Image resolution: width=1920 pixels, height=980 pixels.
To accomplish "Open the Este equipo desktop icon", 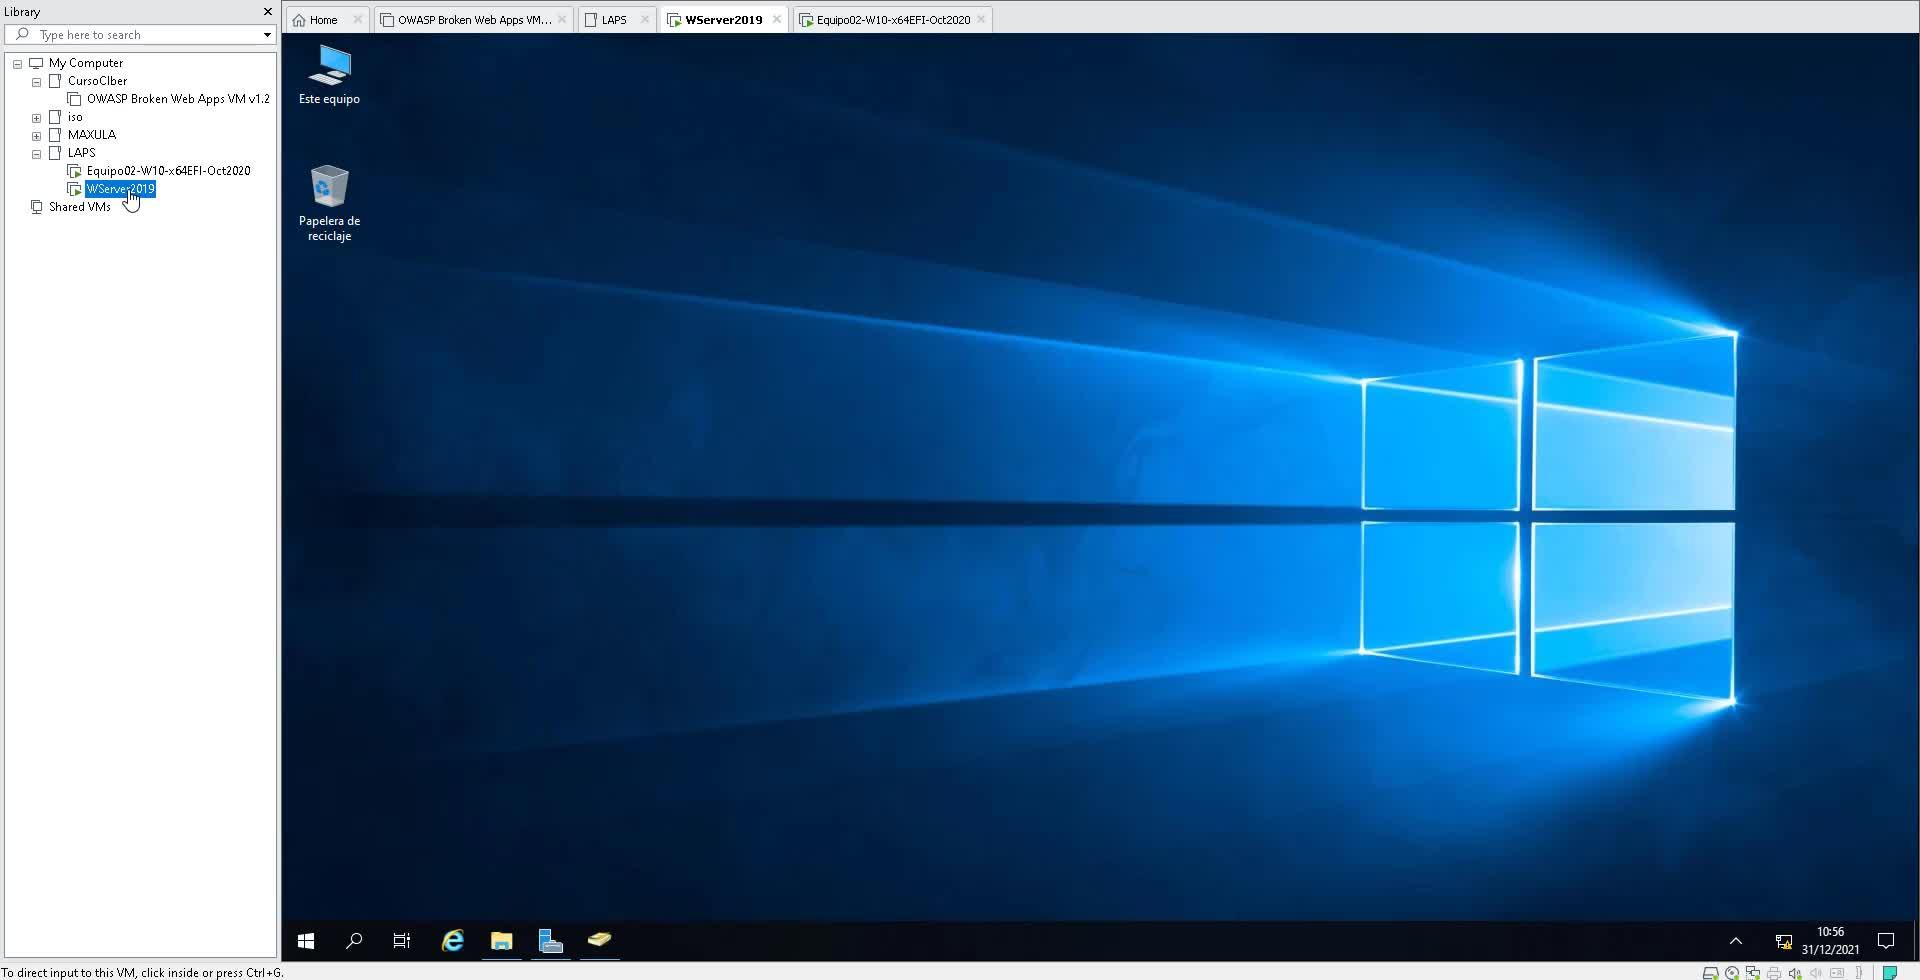I will pos(329,75).
